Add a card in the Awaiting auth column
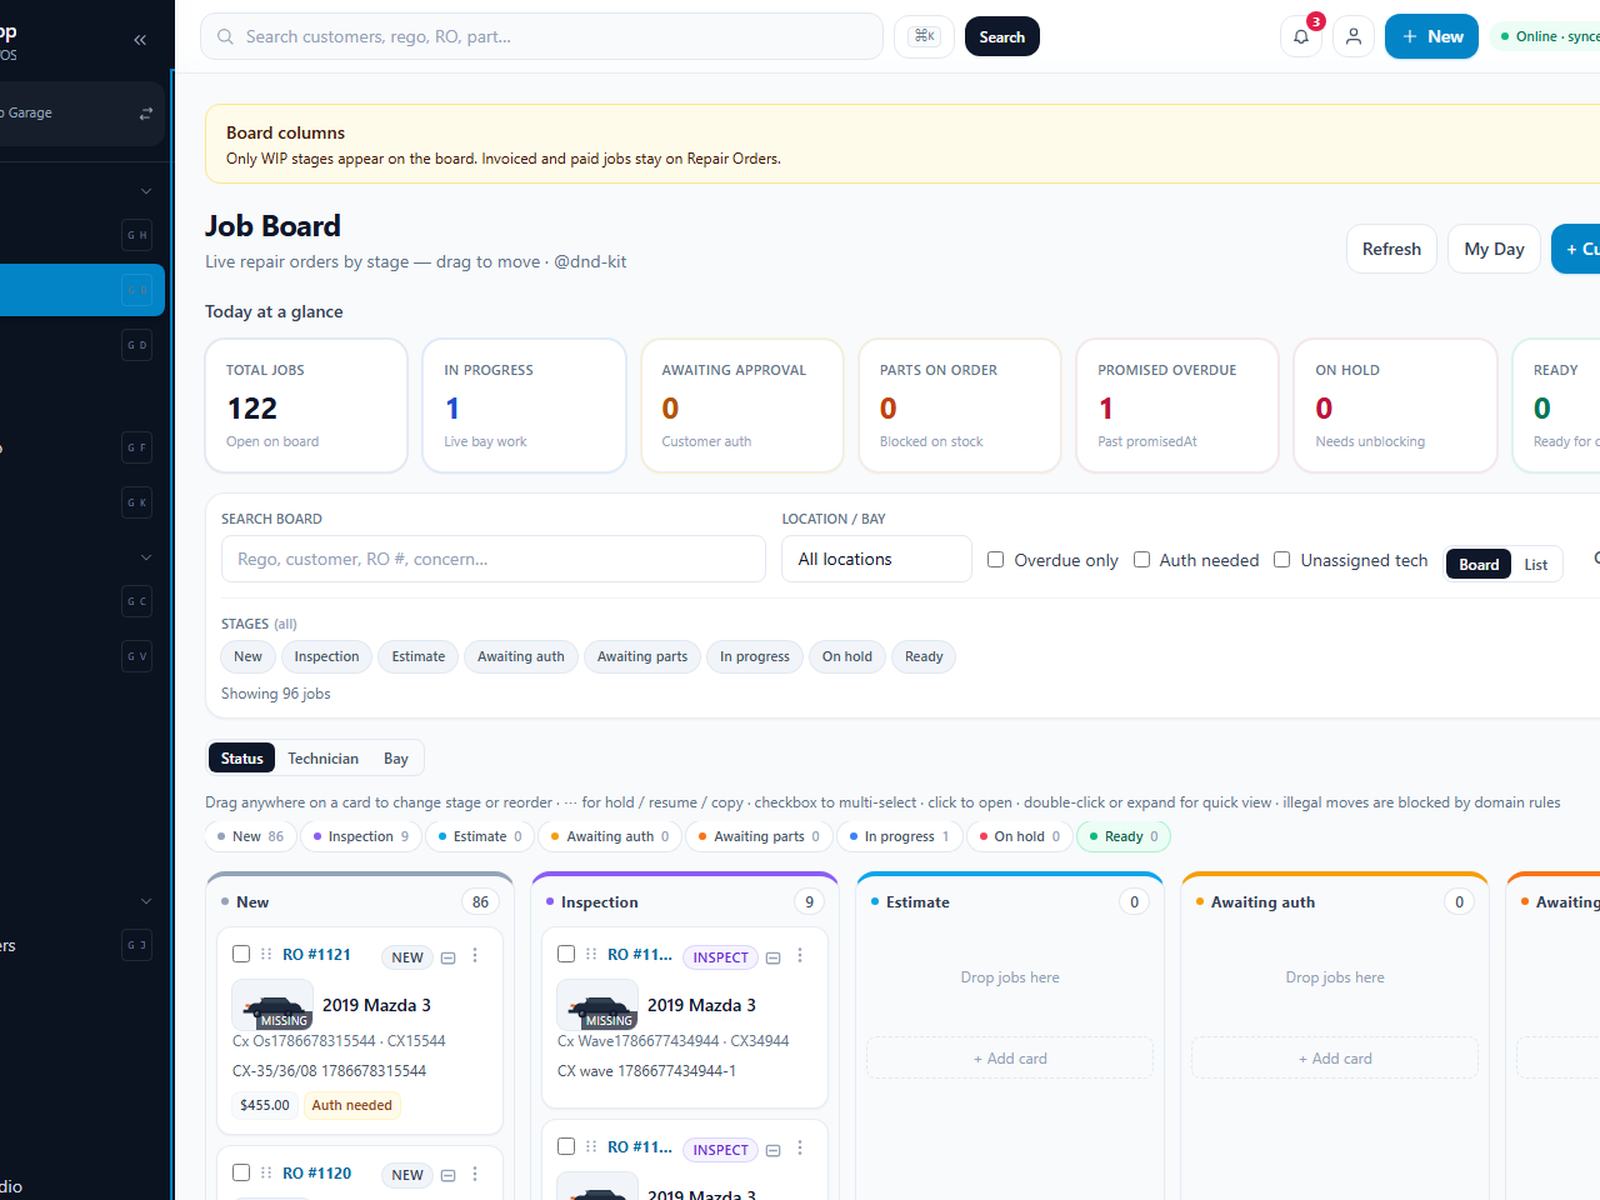 click(x=1335, y=1058)
